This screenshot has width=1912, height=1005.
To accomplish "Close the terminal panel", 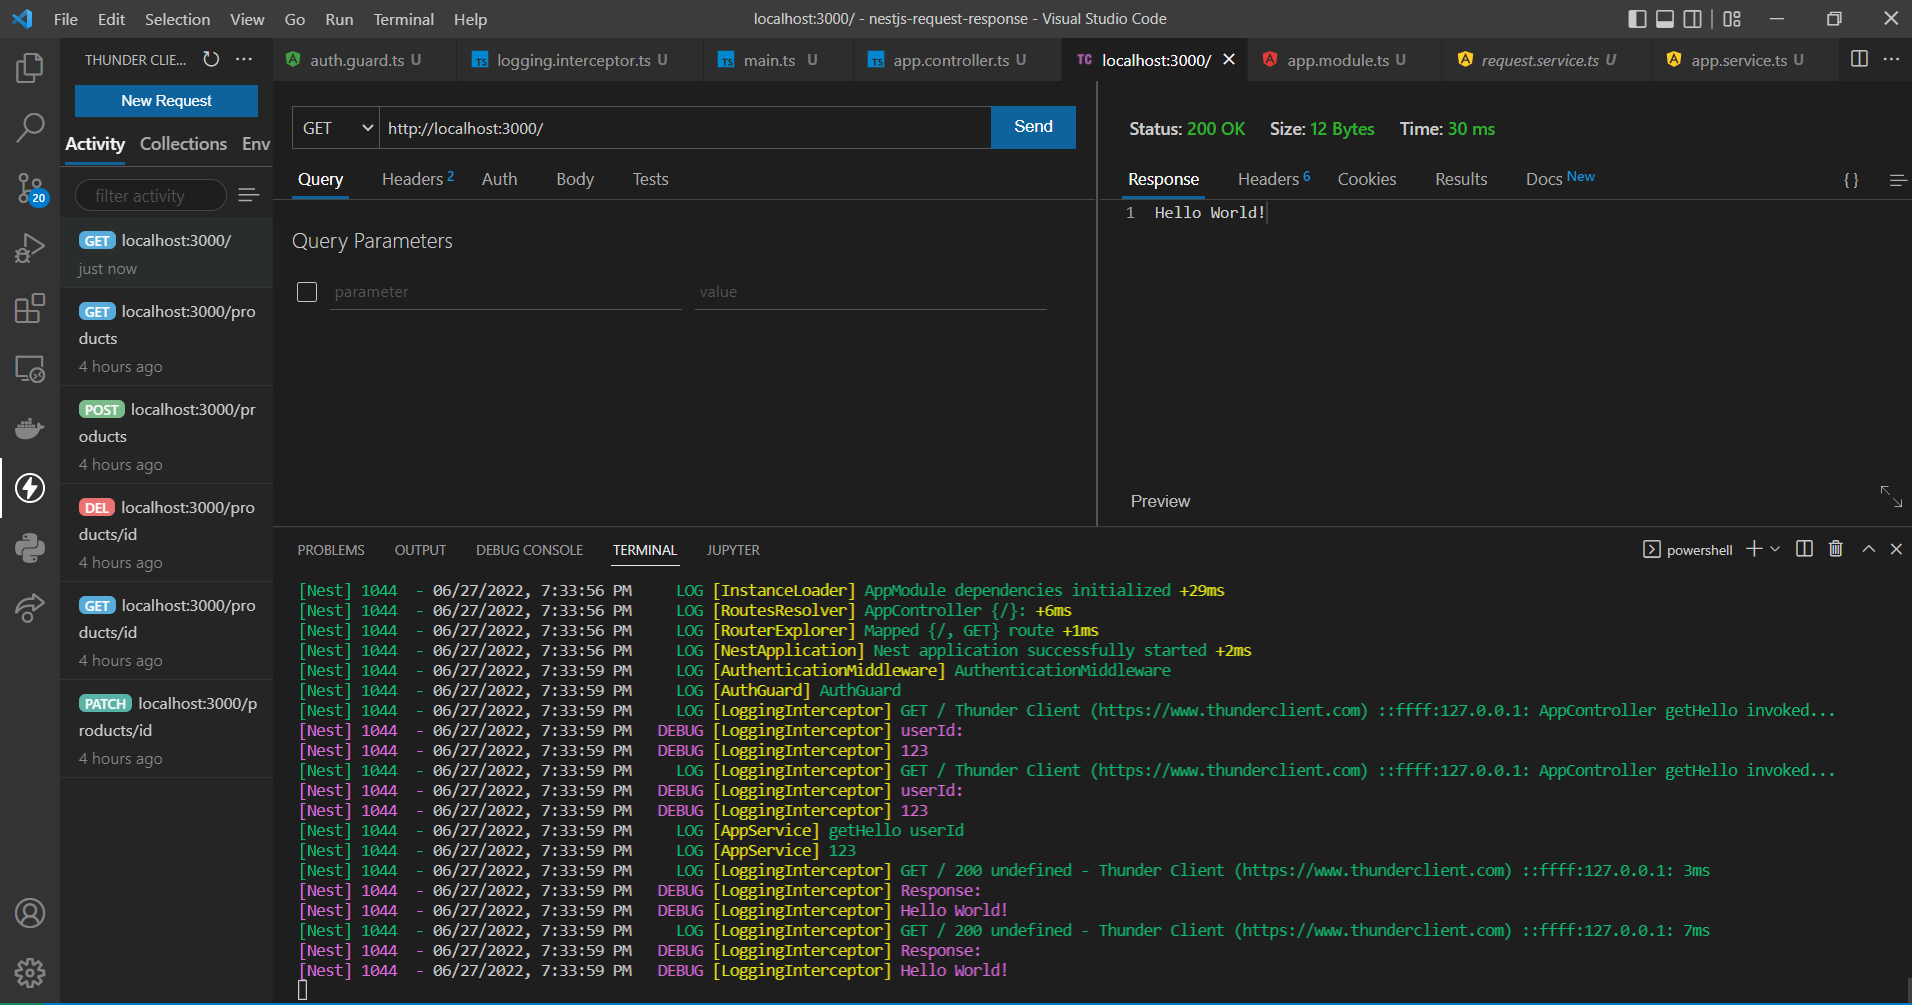I will (1896, 548).
